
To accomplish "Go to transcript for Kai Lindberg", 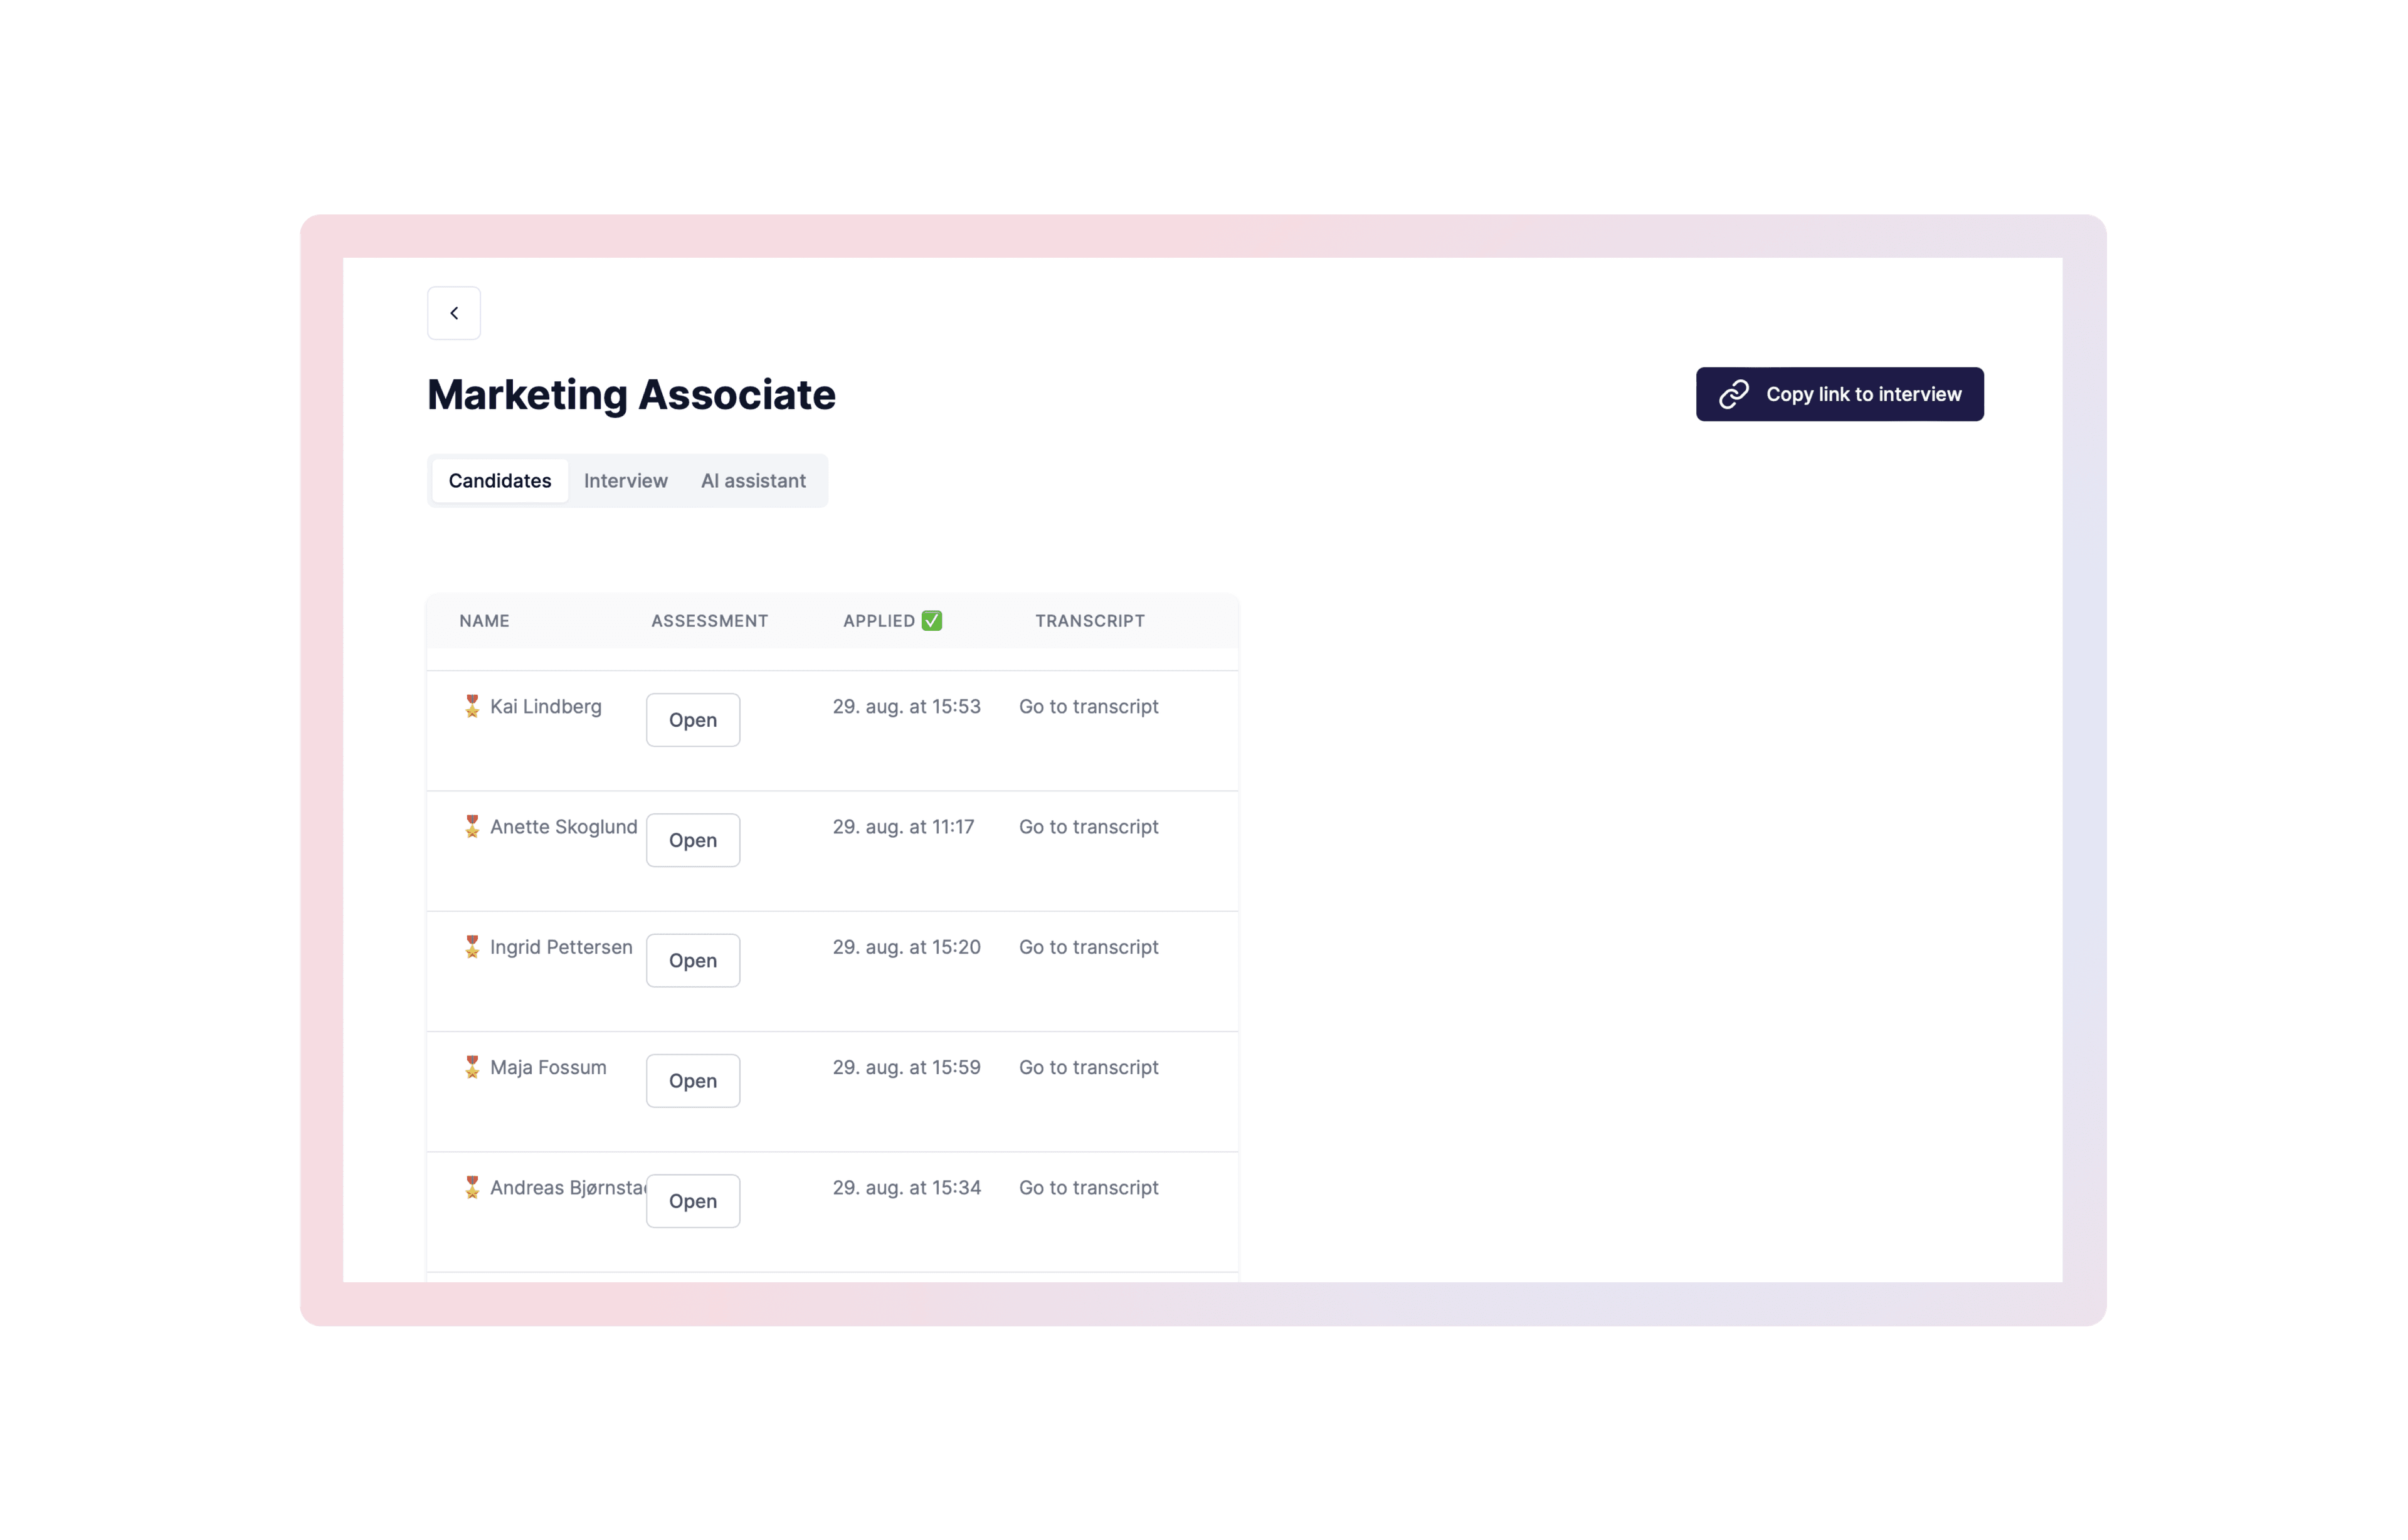I will click(1088, 706).
